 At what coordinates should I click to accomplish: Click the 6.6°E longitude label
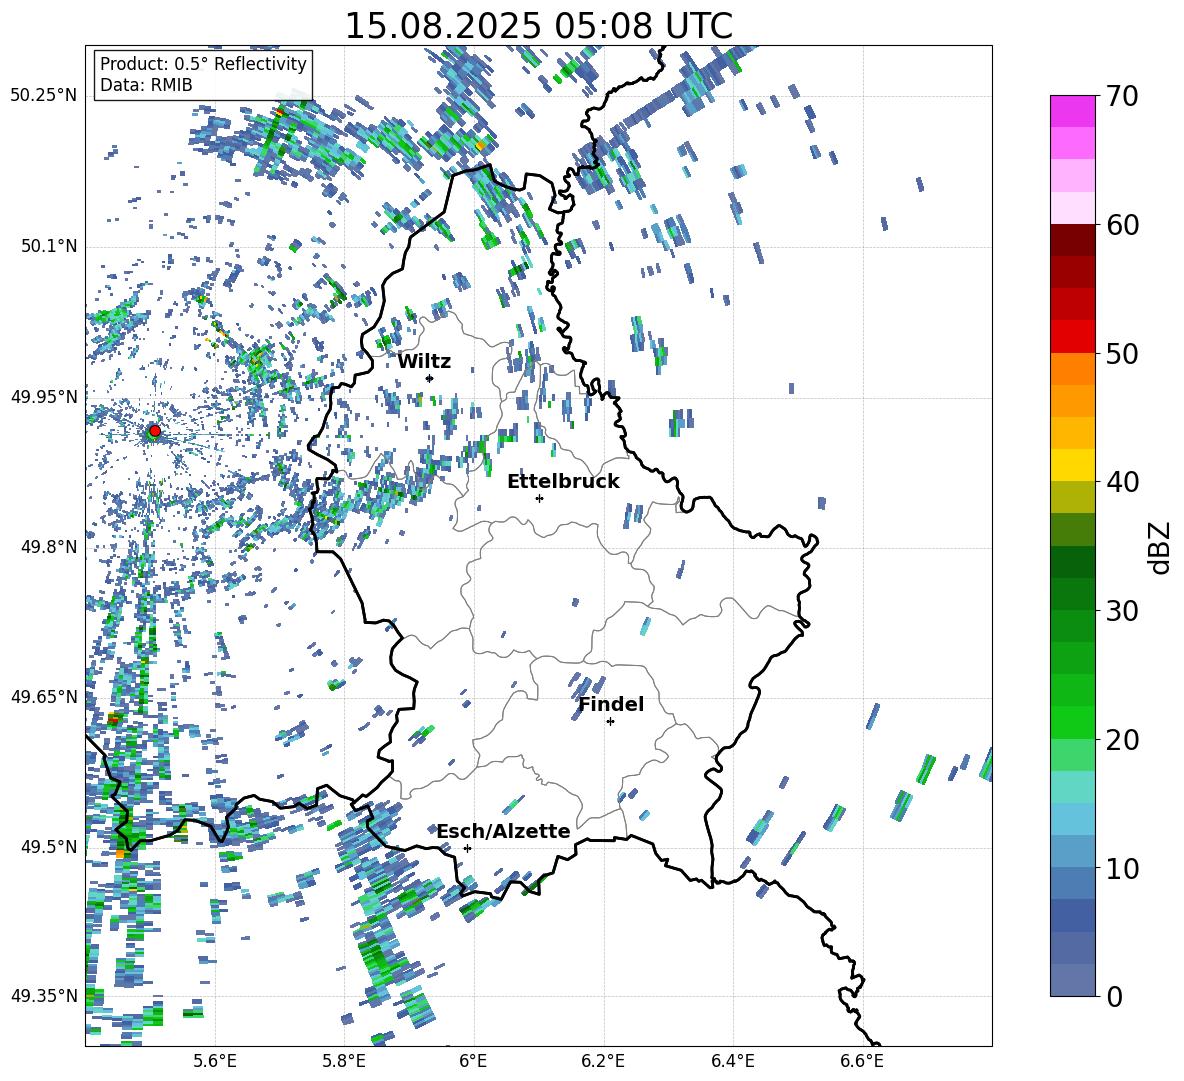862,1062
